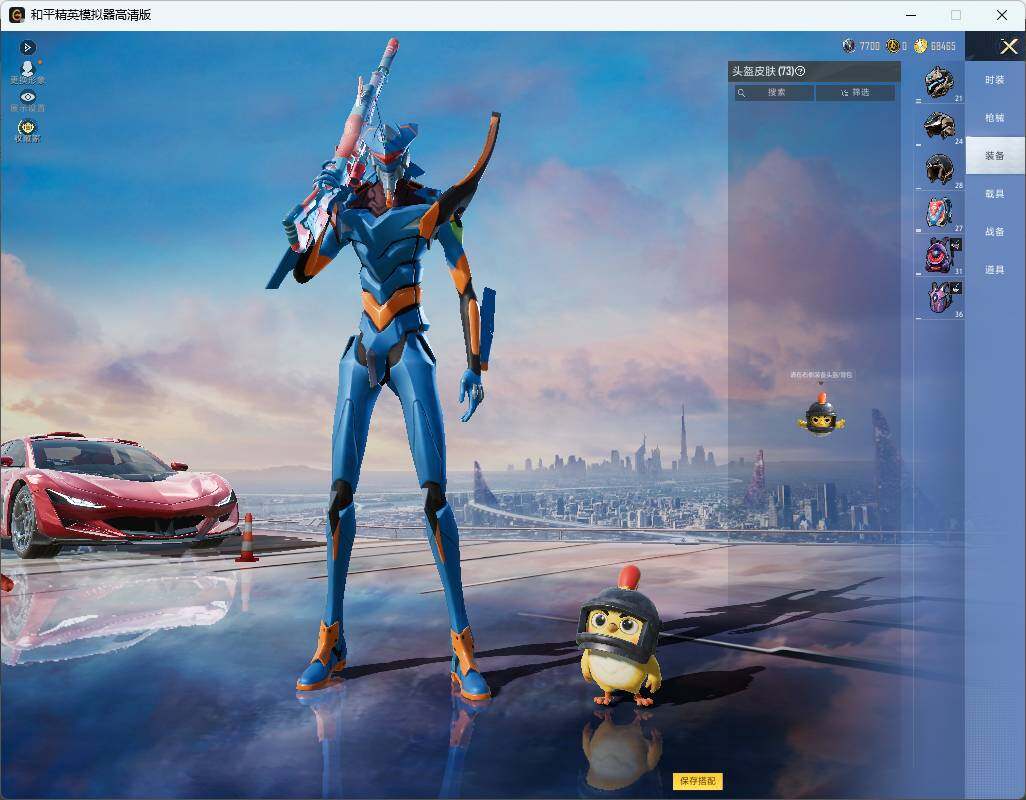
Task: Switch to the 枪械 tab
Action: 995,118
